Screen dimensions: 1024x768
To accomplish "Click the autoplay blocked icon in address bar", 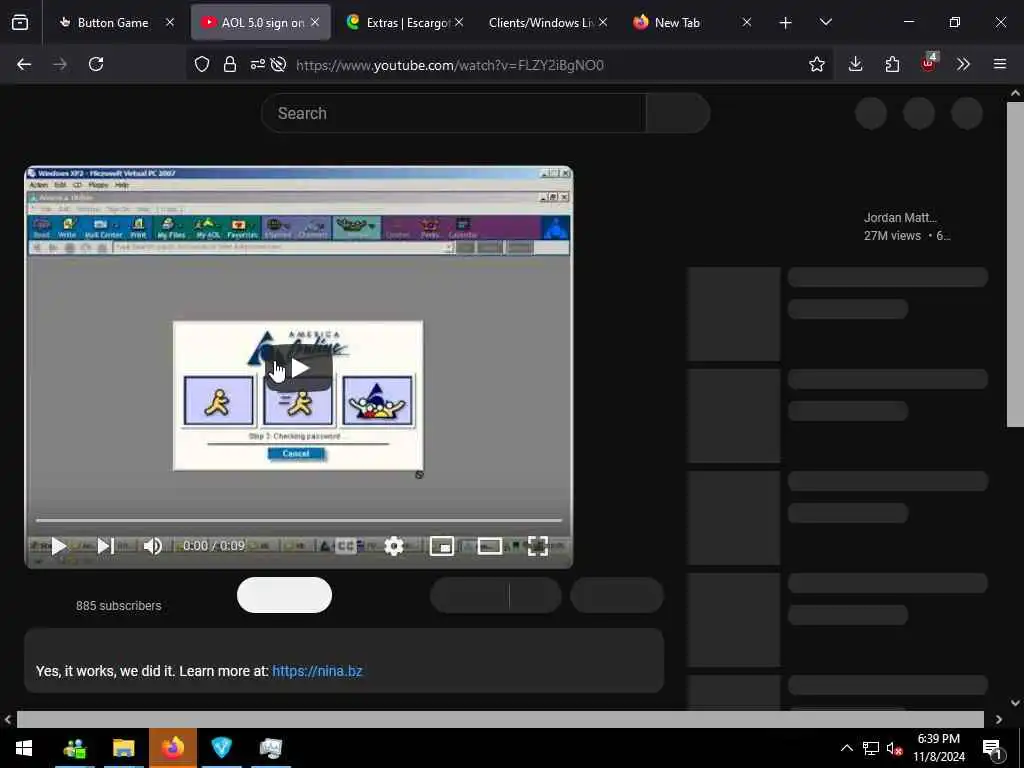I will coord(278,64).
